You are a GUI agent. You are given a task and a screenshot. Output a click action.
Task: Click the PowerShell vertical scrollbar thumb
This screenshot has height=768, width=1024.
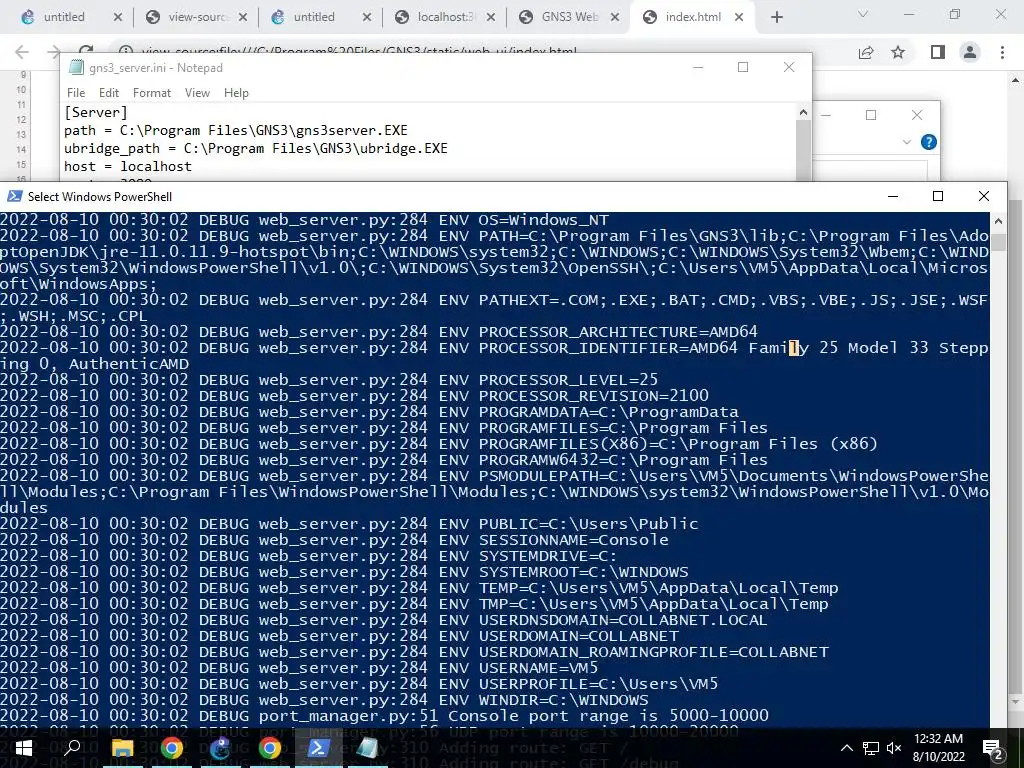(x=999, y=242)
